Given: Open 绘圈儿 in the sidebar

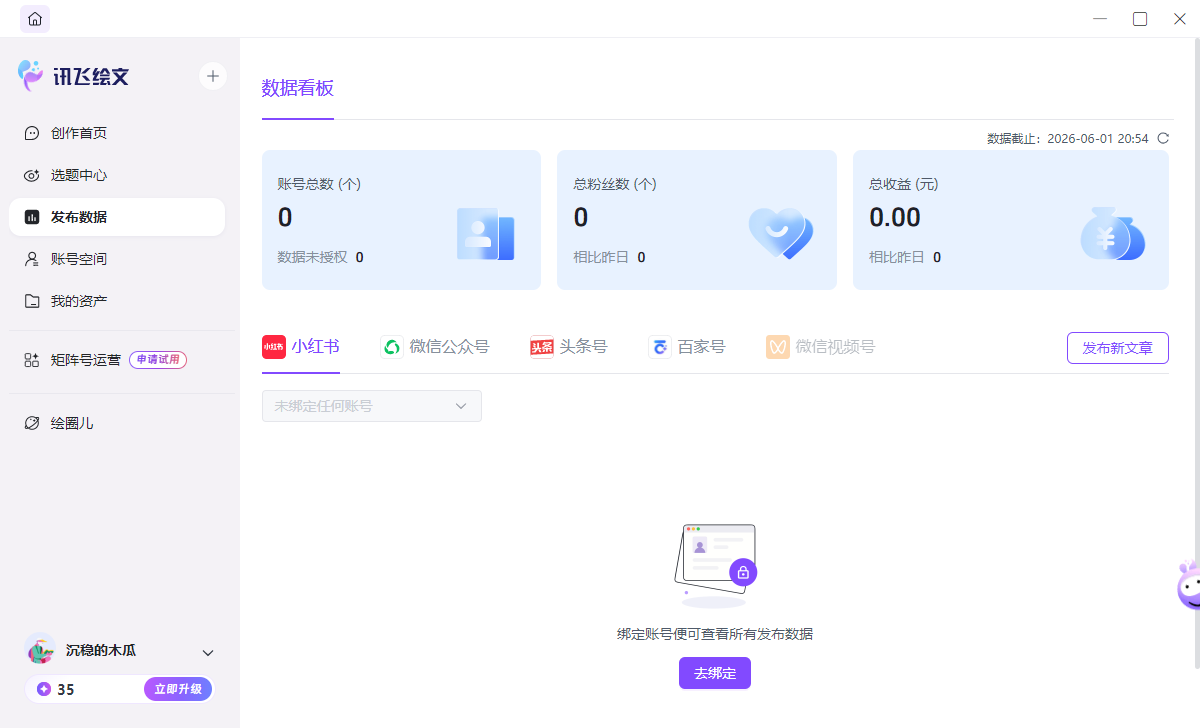Looking at the screenshot, I should 117,423.
